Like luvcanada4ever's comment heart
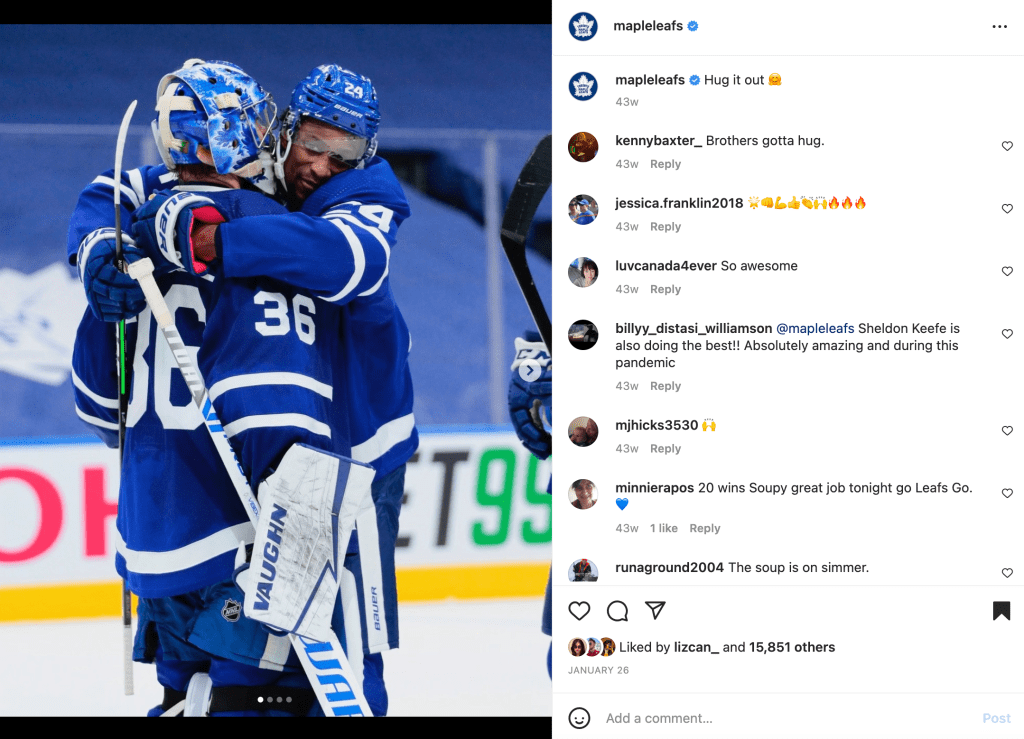The height and width of the screenshot is (739, 1024). (1007, 272)
